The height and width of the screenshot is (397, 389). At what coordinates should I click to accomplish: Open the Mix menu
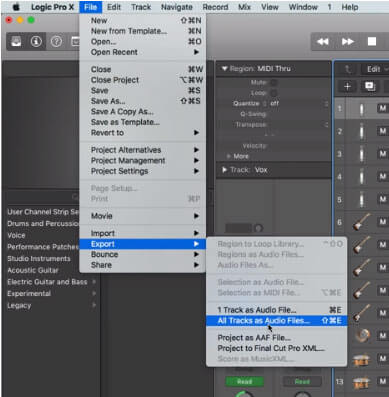244,7
